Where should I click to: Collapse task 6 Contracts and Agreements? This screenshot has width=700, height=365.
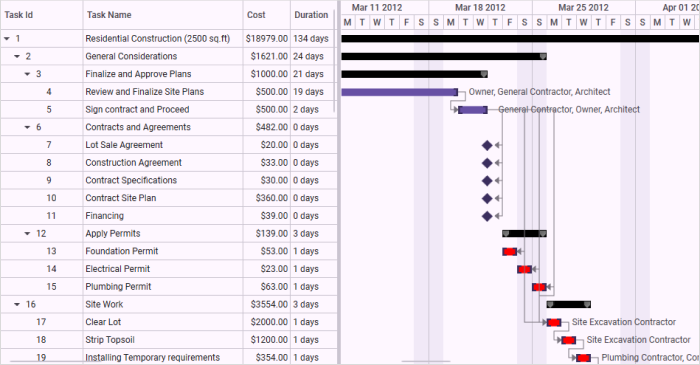pyautogui.click(x=27, y=127)
